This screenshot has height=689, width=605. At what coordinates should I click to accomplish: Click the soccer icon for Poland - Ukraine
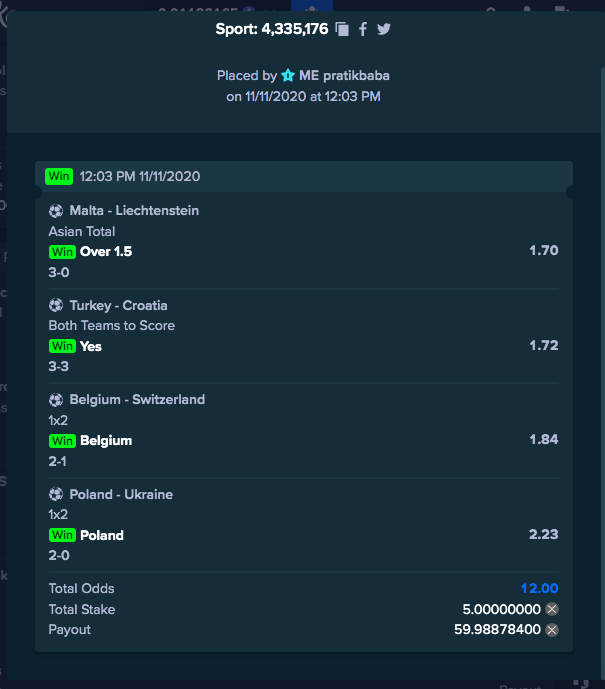[x=56, y=494]
